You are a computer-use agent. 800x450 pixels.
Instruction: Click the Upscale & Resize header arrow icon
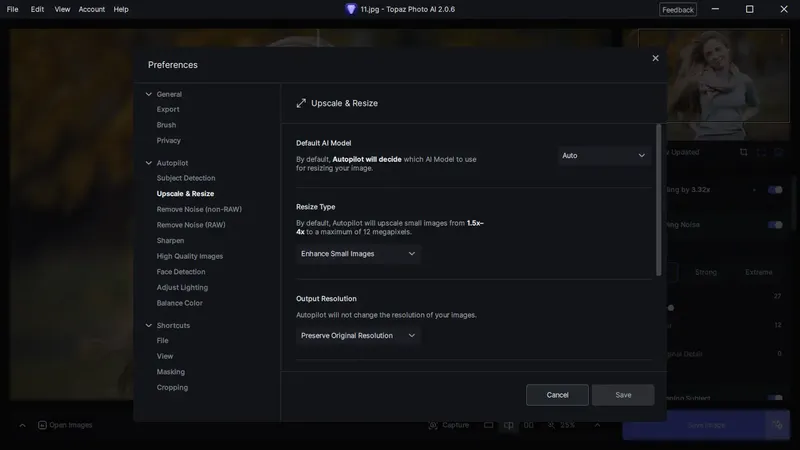point(301,103)
